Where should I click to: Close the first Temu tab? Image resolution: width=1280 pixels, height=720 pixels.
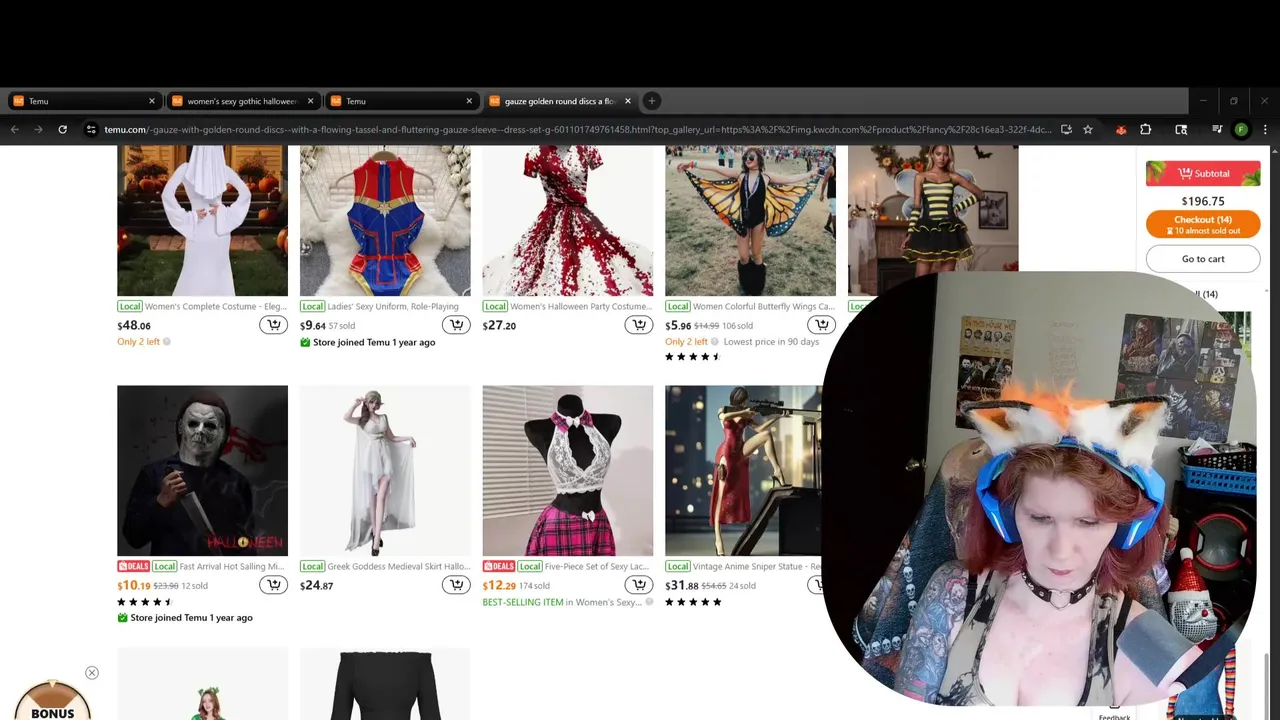[152, 101]
